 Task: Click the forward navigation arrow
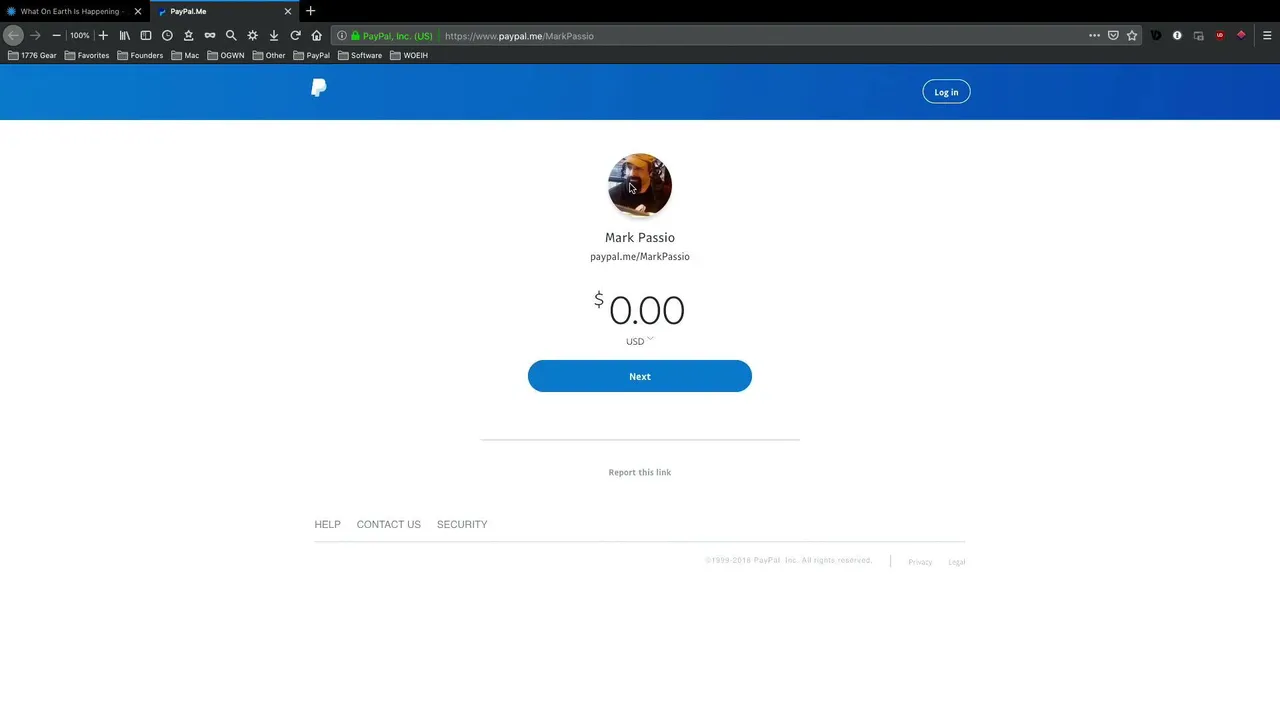[35, 35]
